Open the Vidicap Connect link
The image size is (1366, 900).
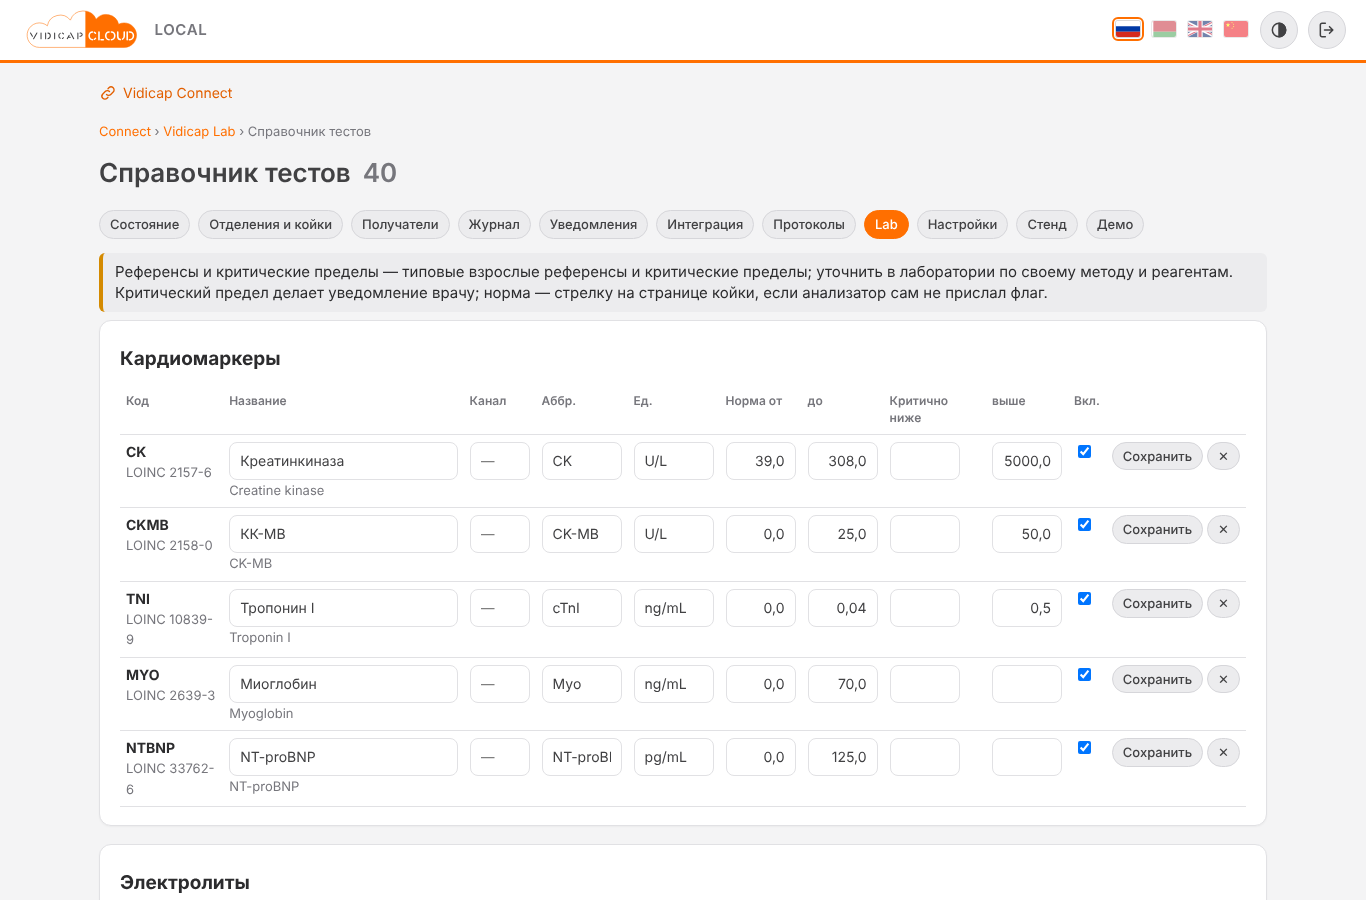pos(166,93)
